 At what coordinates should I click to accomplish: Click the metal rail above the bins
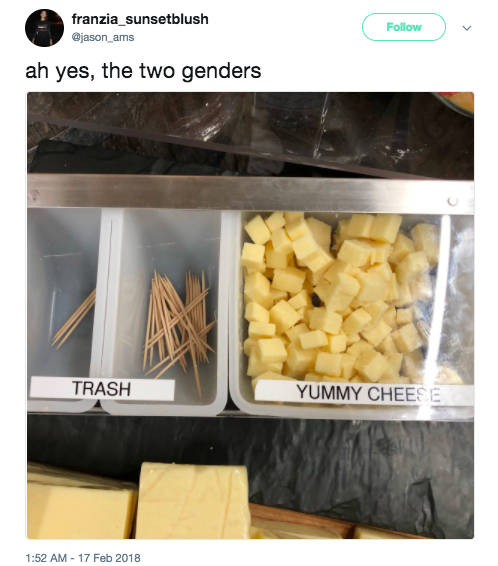coord(250,194)
